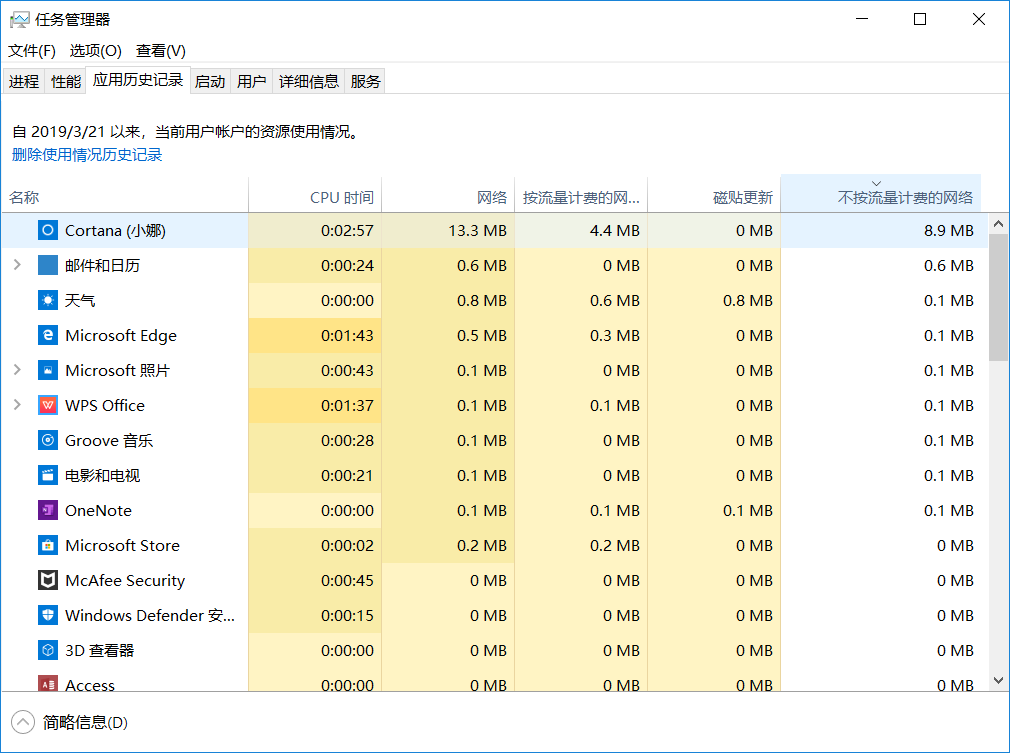1010x753 pixels.
Task: Select the Windows Defender row name
Action: 149,616
